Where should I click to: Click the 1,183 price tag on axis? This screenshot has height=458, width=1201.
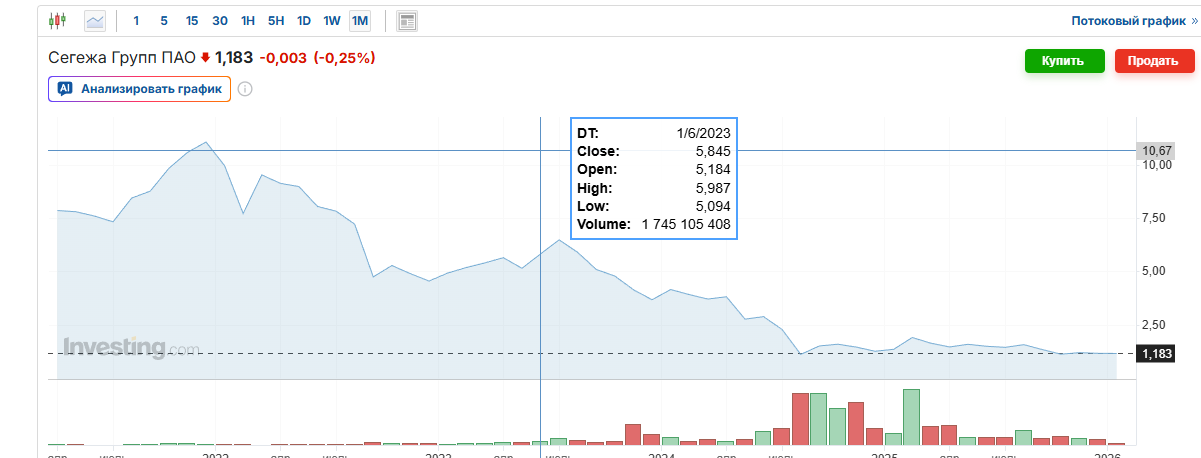click(x=1156, y=353)
